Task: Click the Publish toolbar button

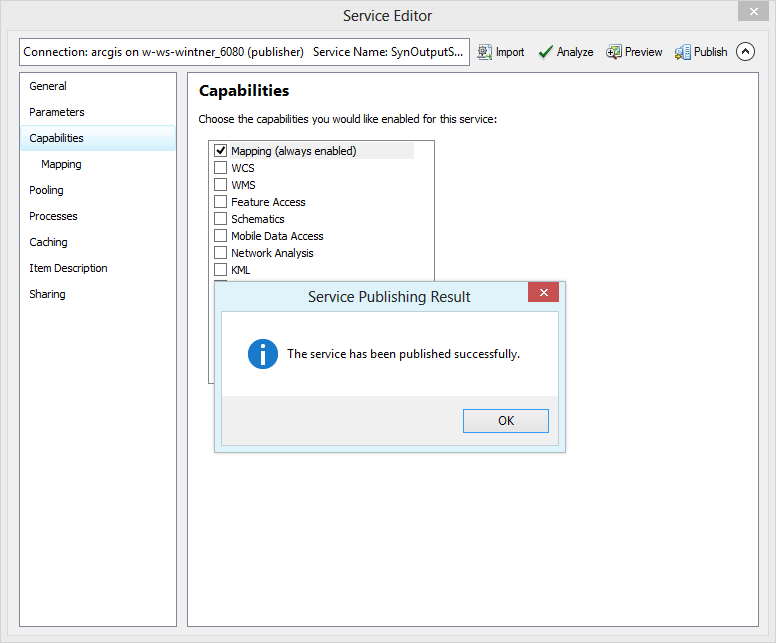Action: [701, 52]
